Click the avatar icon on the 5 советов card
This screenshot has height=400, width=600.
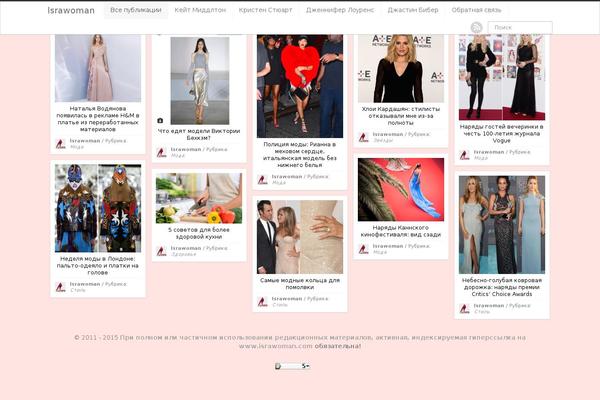161,251
